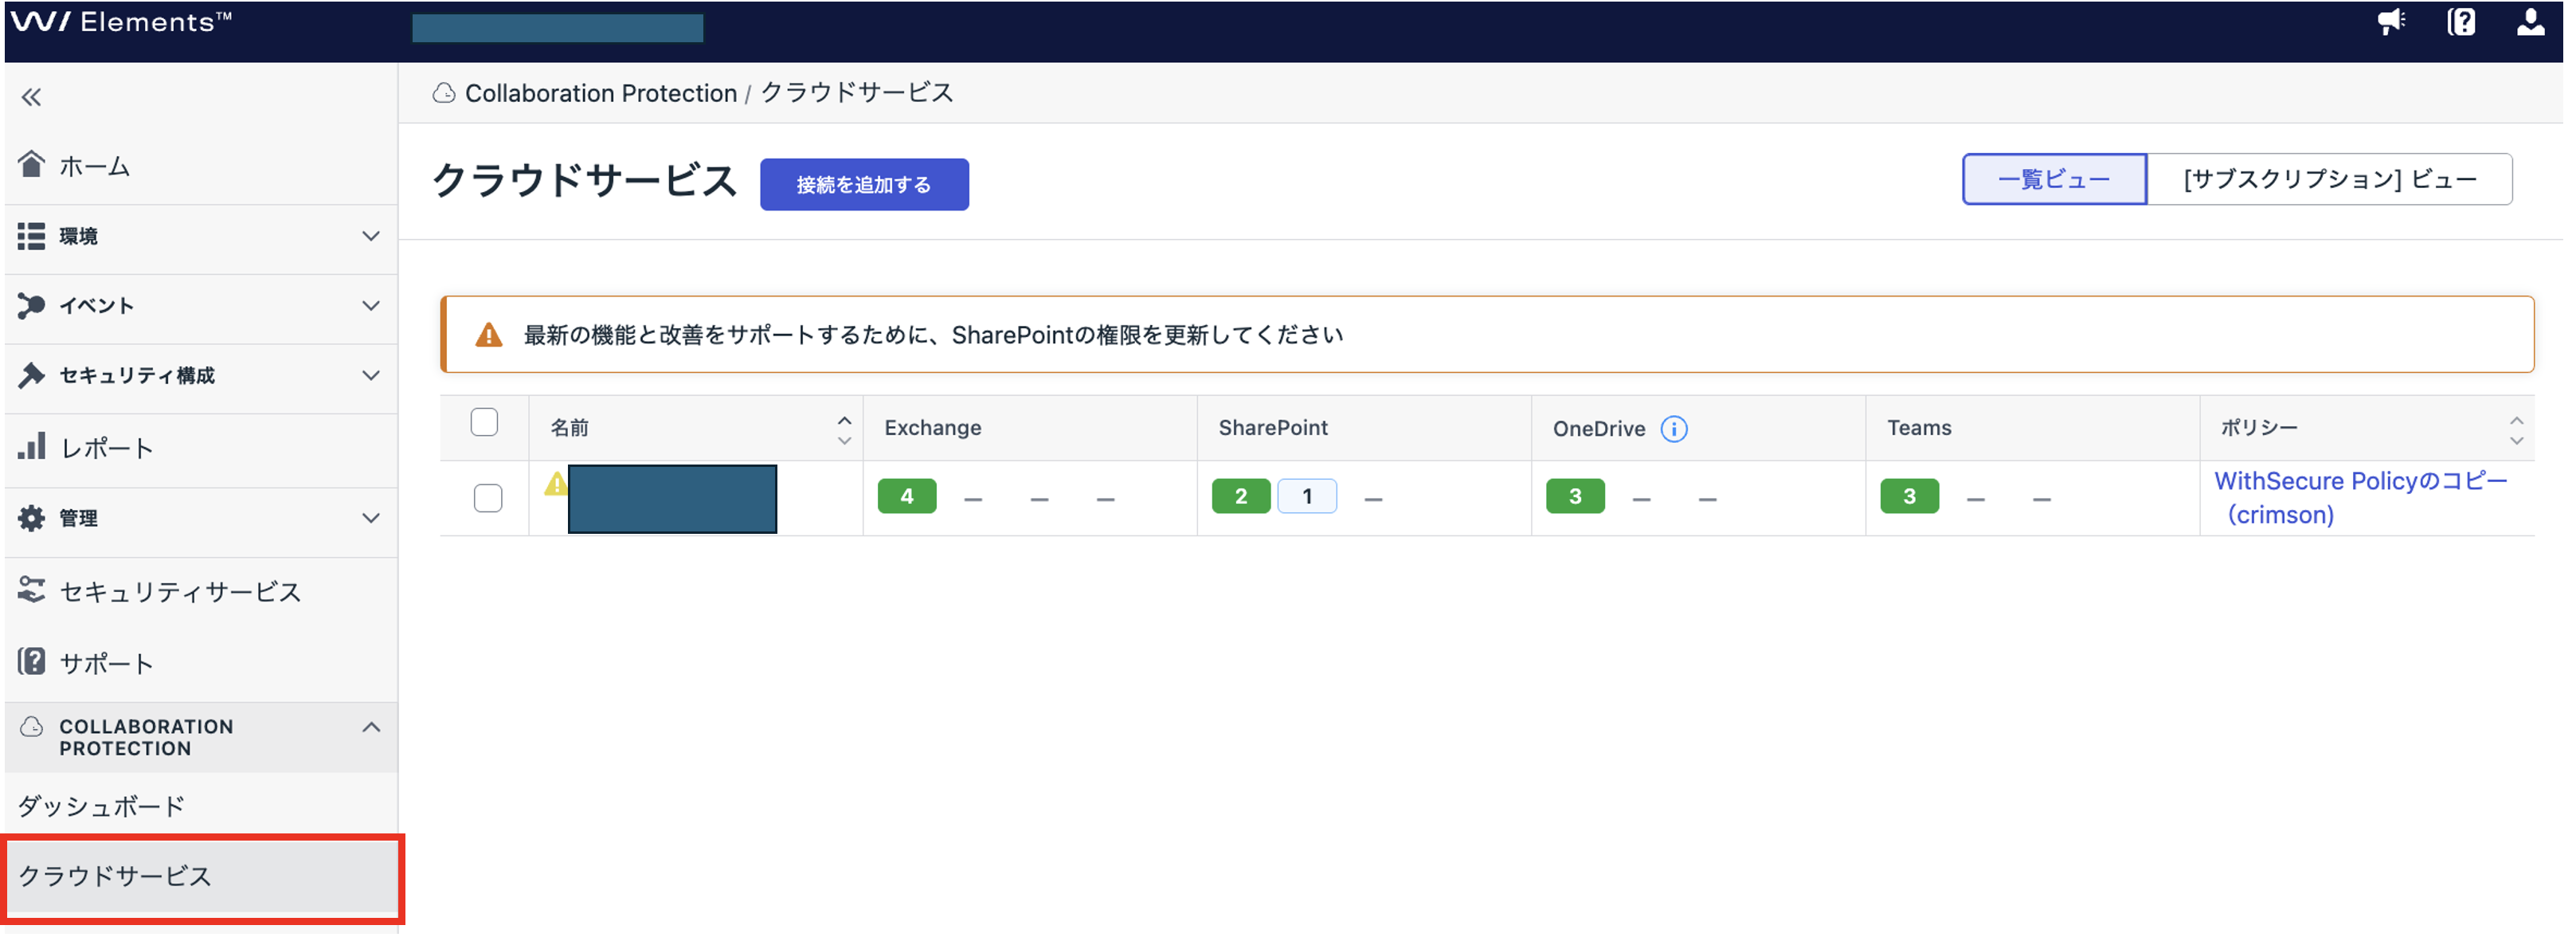The image size is (2576, 937).
Task: Click the OneDrive info icon
Action: click(1673, 429)
